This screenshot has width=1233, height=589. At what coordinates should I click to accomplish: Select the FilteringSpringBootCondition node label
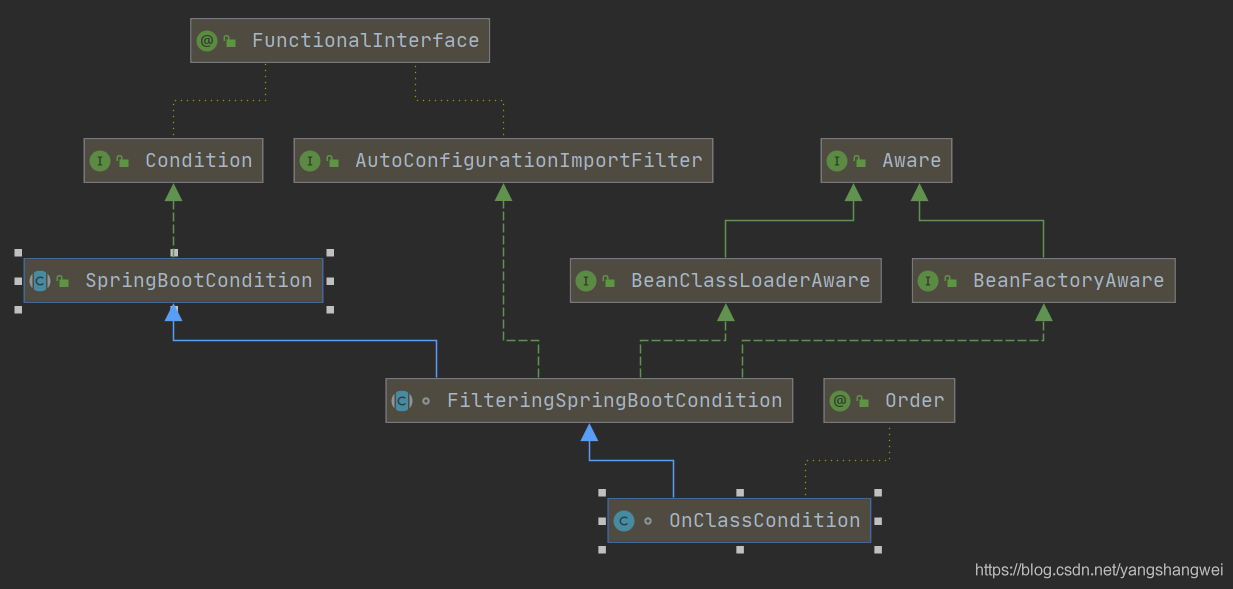(x=614, y=401)
